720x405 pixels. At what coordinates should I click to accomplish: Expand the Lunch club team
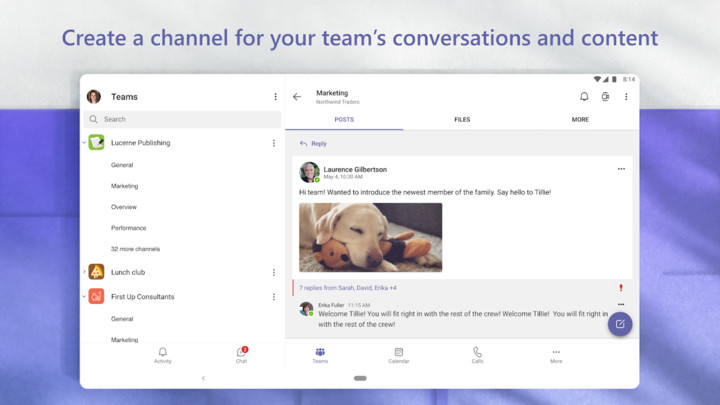click(84, 272)
